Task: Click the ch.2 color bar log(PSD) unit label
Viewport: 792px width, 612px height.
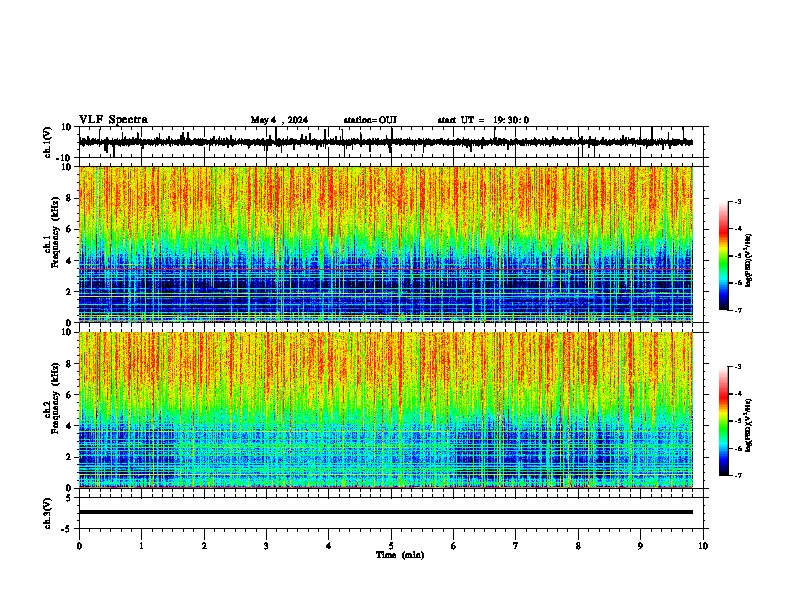Action: pyautogui.click(x=749, y=425)
